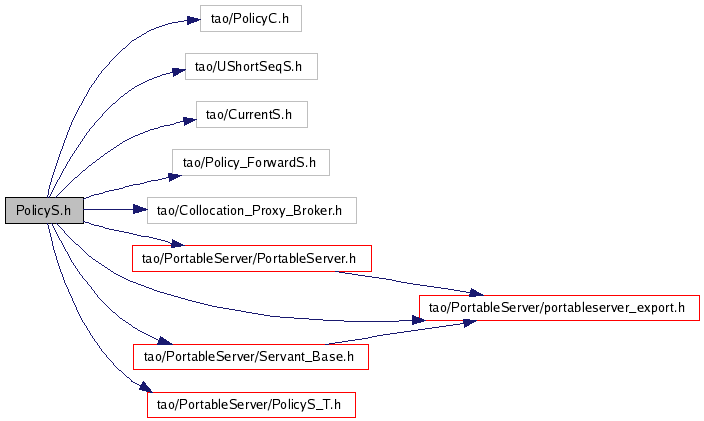Click the arrowhead entering PortableServer.h node

point(176,243)
